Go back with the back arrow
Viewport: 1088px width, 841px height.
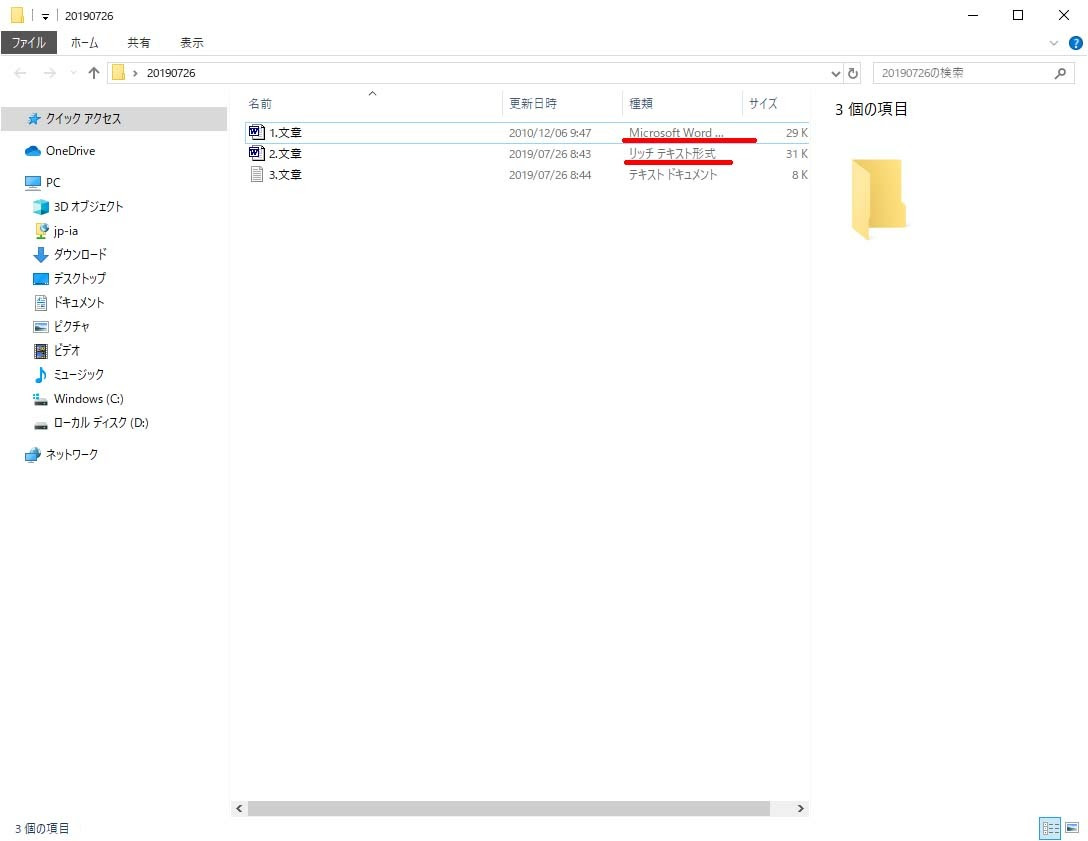(20, 73)
